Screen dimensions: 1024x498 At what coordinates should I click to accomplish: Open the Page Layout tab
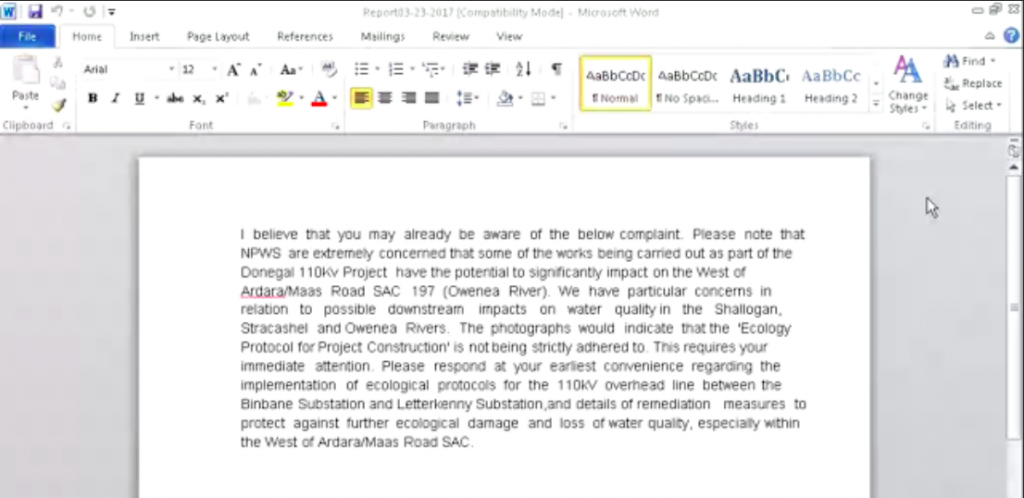click(218, 37)
